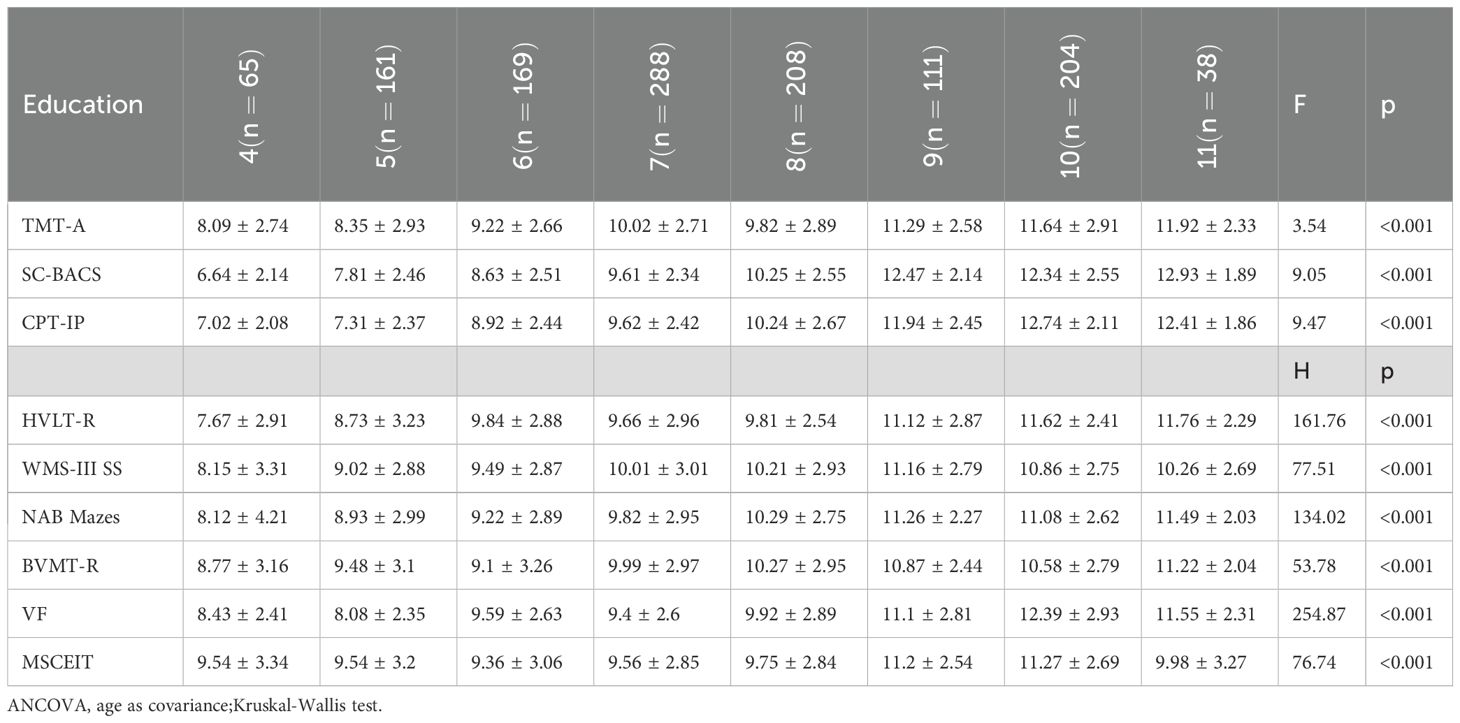Click the Education column header

(83, 104)
